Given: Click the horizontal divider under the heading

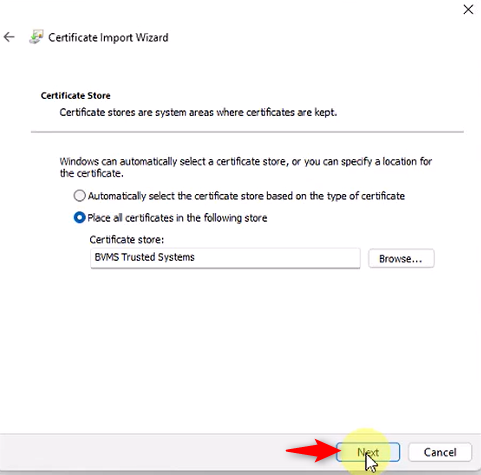Looking at the screenshot, I should [x=247, y=132].
